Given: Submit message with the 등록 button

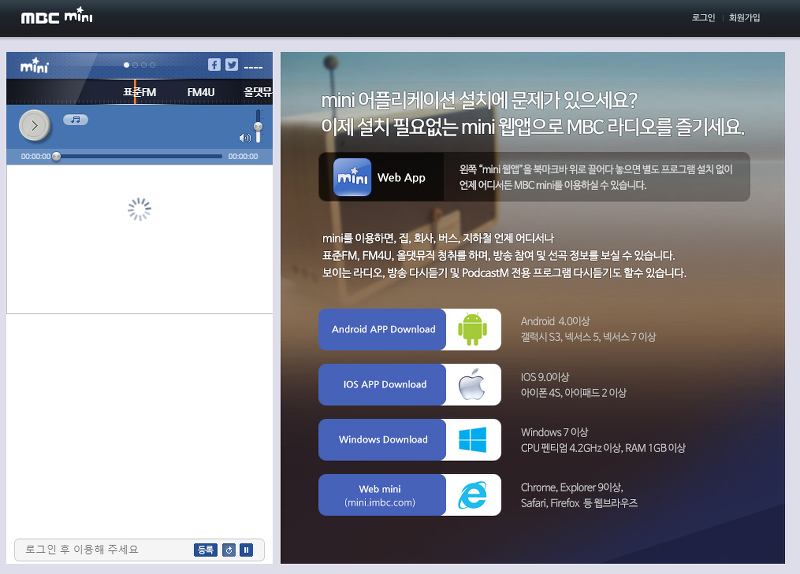Looking at the screenshot, I should click(x=206, y=550).
